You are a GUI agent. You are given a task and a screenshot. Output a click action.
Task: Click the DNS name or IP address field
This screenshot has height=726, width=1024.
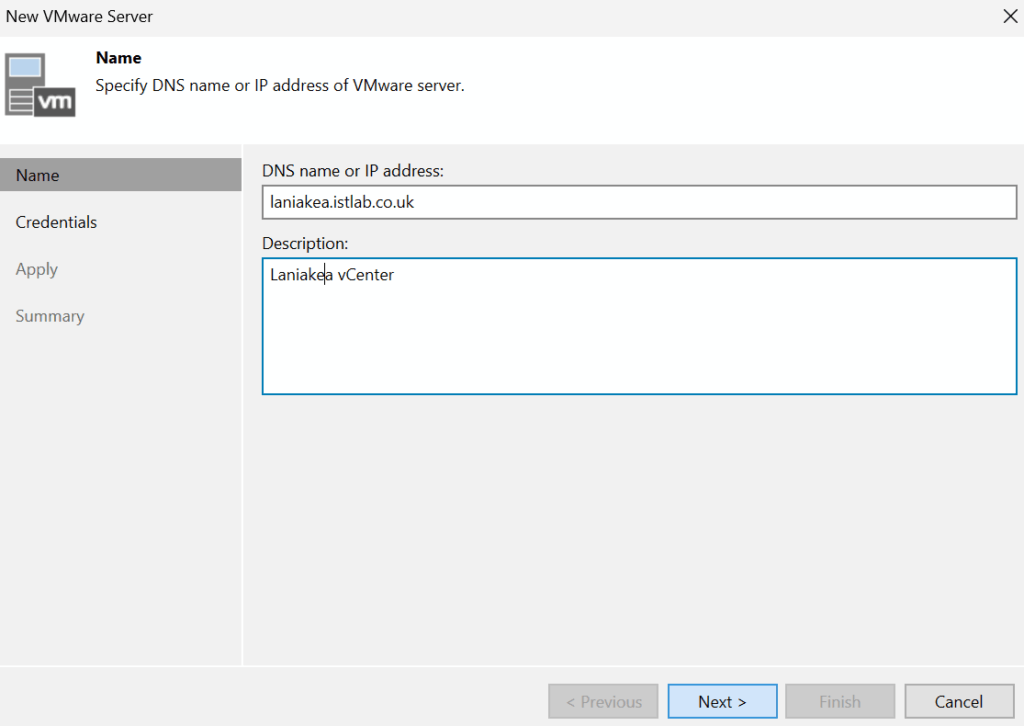pyautogui.click(x=639, y=202)
